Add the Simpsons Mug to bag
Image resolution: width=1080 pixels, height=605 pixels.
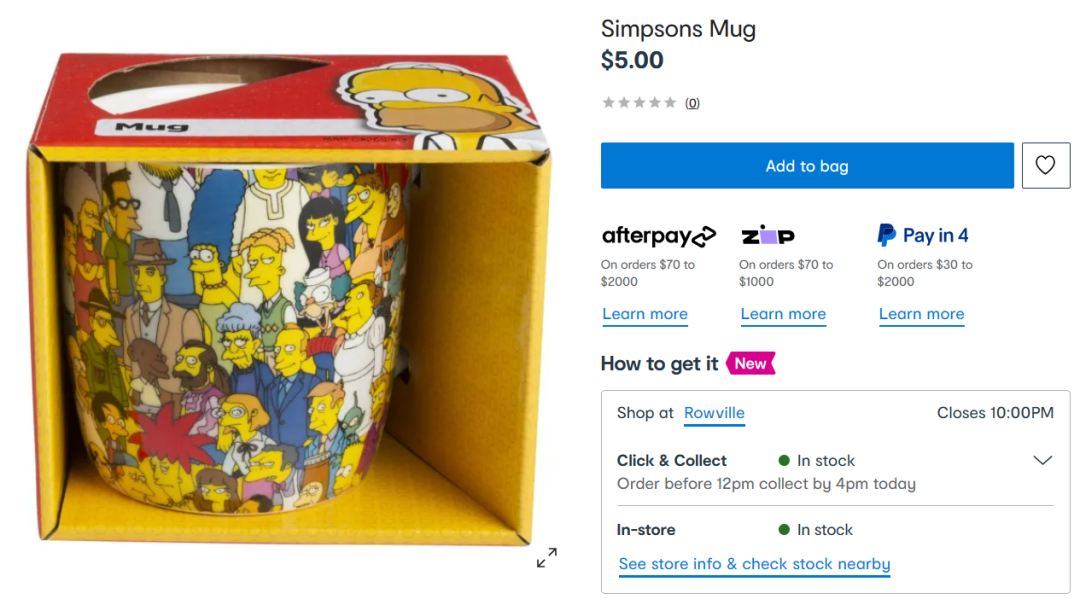[807, 165]
